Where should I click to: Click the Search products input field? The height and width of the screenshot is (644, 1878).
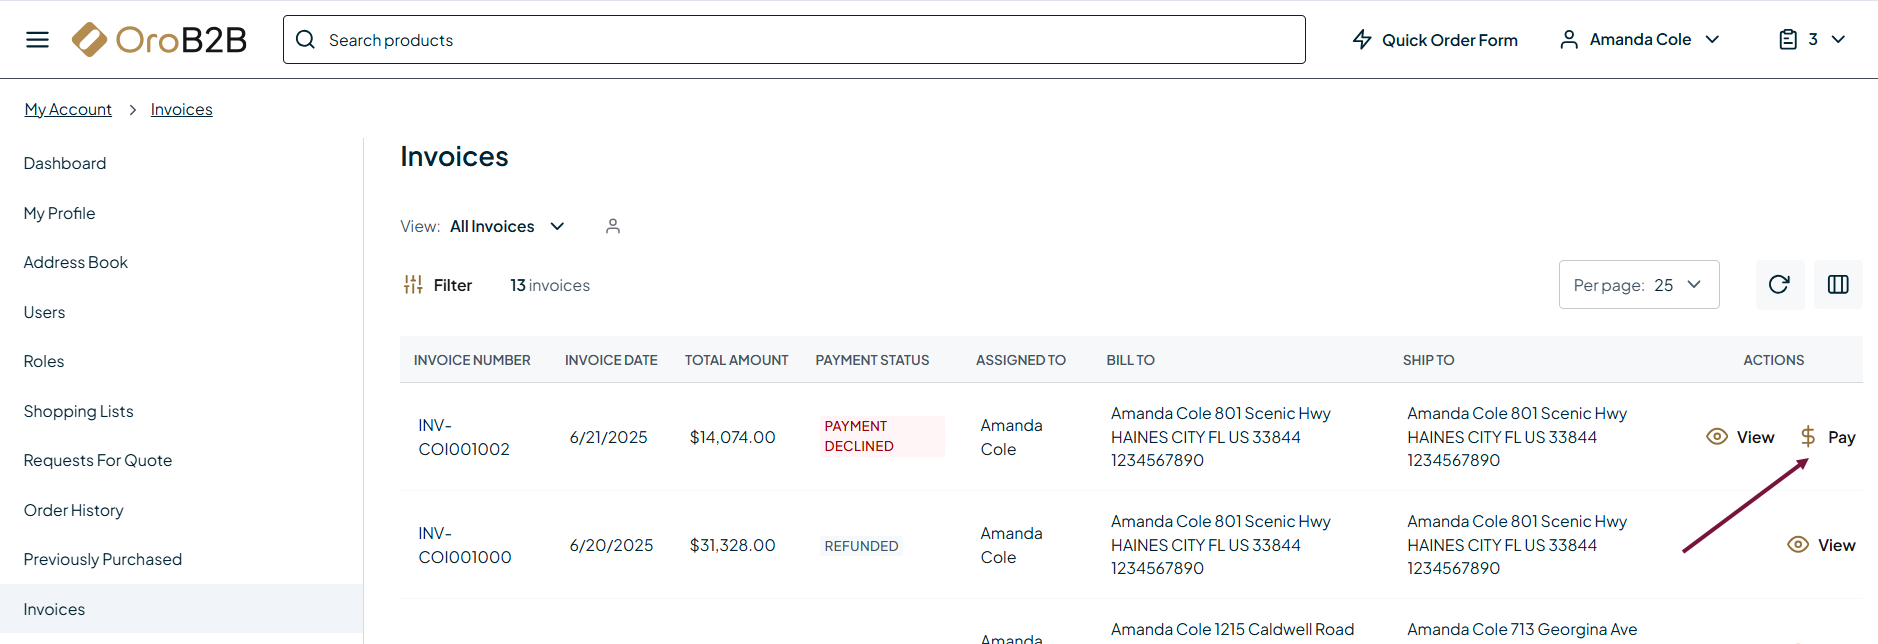800,40
